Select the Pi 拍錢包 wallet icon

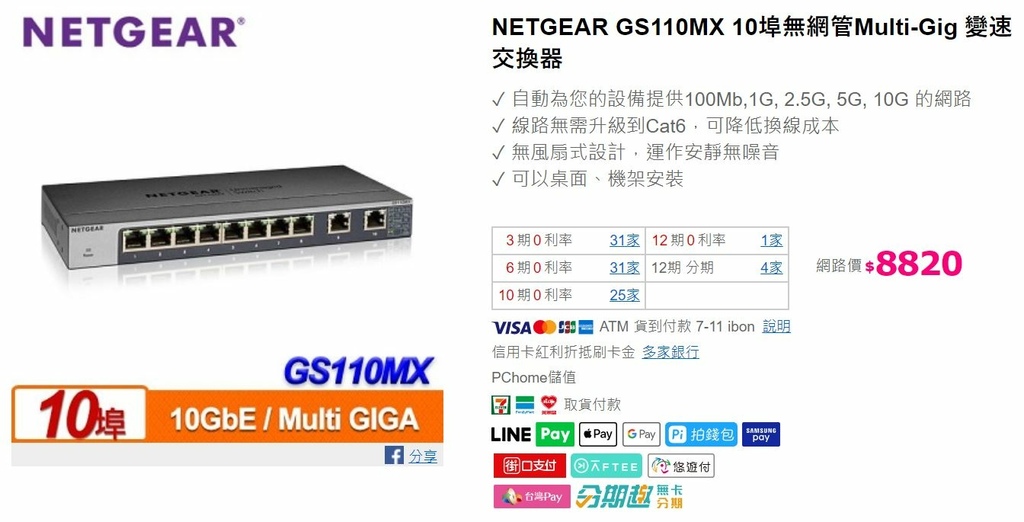click(701, 434)
